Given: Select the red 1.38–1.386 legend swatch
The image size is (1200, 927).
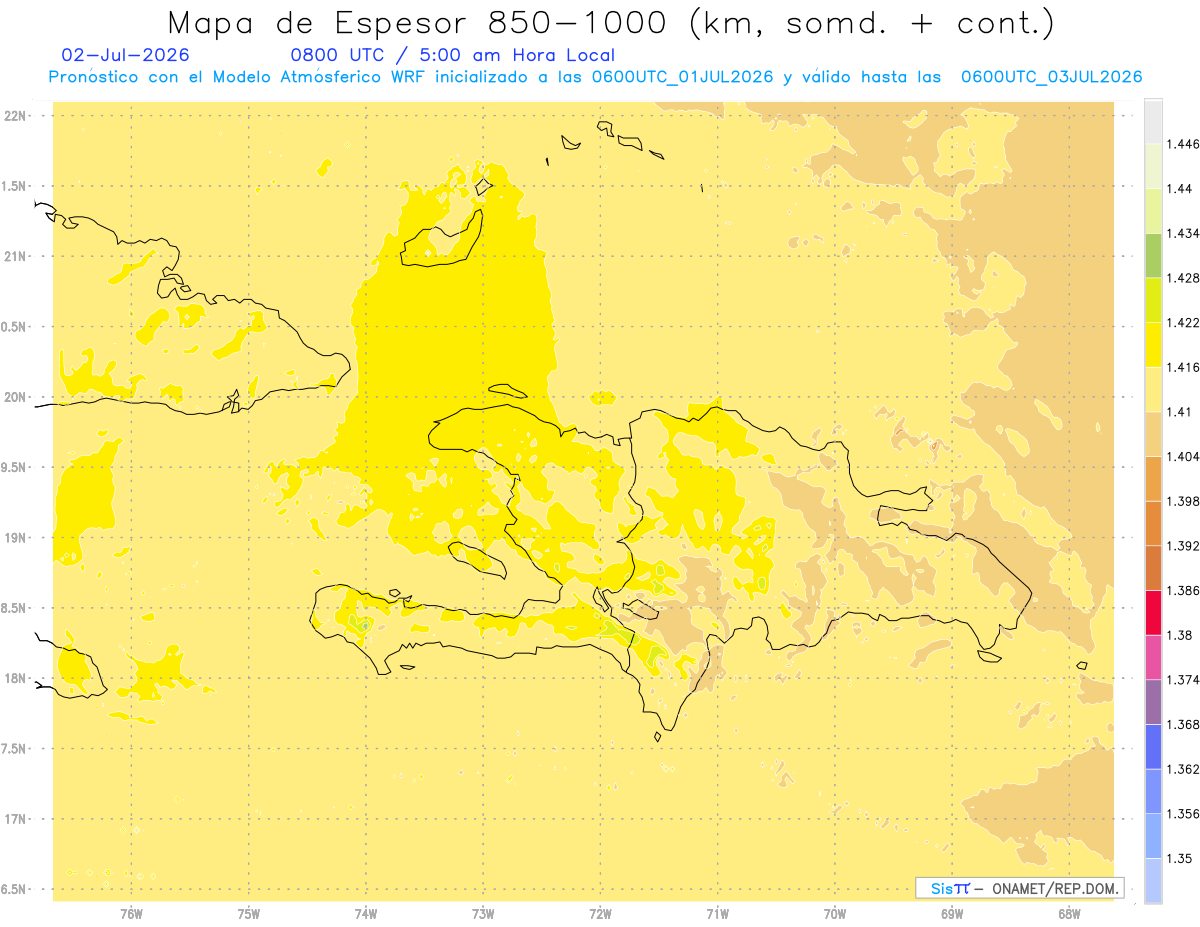Looking at the screenshot, I should coord(1153,613).
